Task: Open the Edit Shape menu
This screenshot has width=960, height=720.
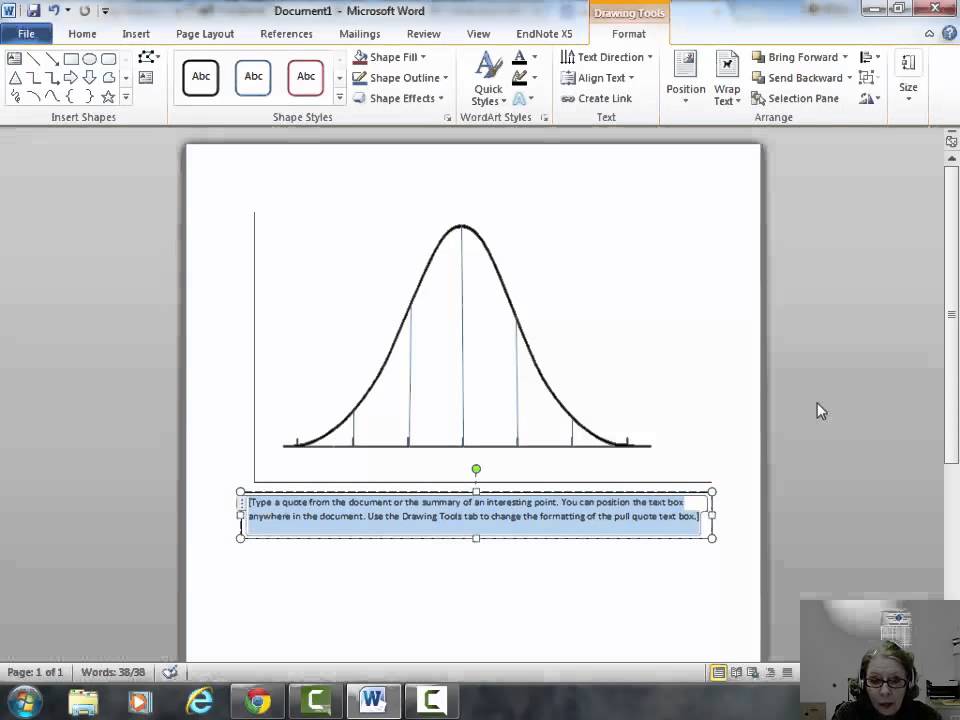Action: click(149, 57)
